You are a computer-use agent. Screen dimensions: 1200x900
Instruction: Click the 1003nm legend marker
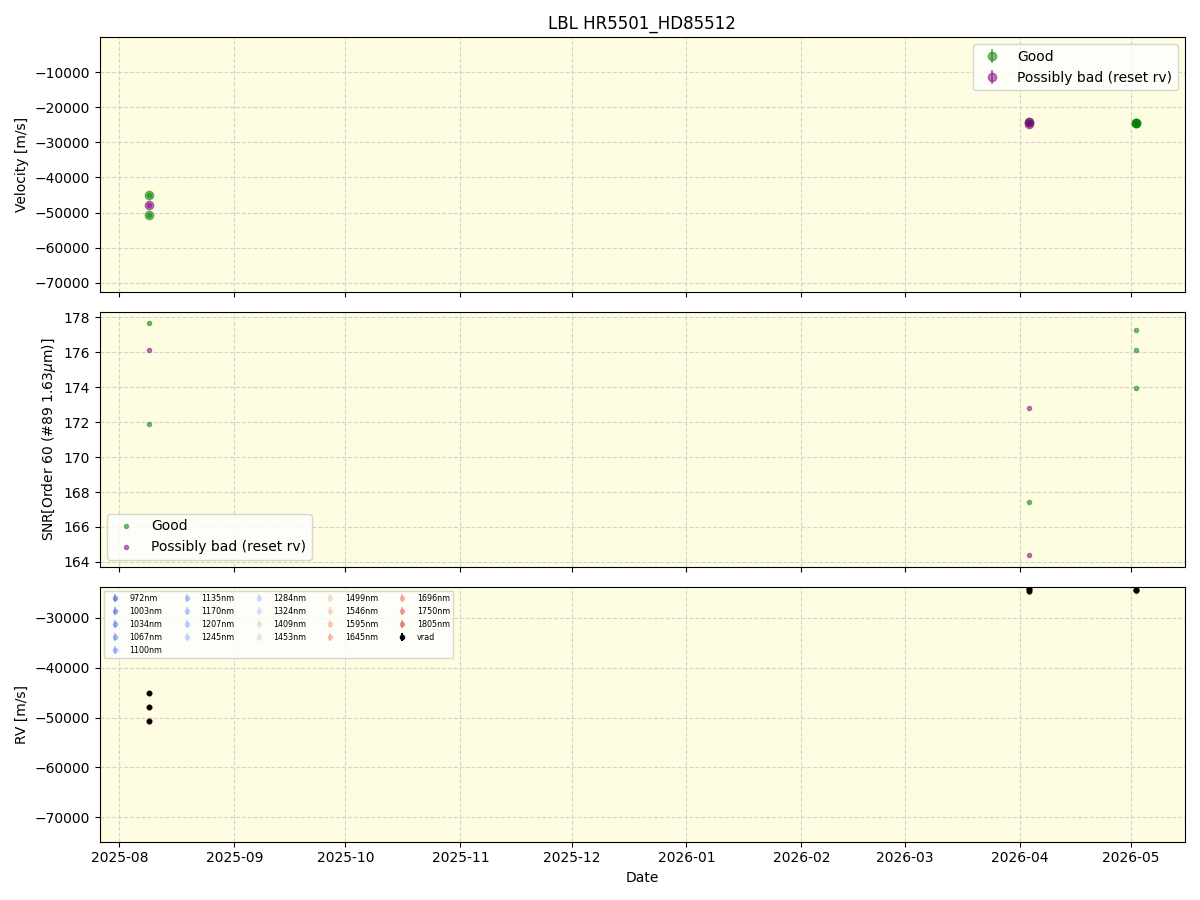pyautogui.click(x=115, y=611)
